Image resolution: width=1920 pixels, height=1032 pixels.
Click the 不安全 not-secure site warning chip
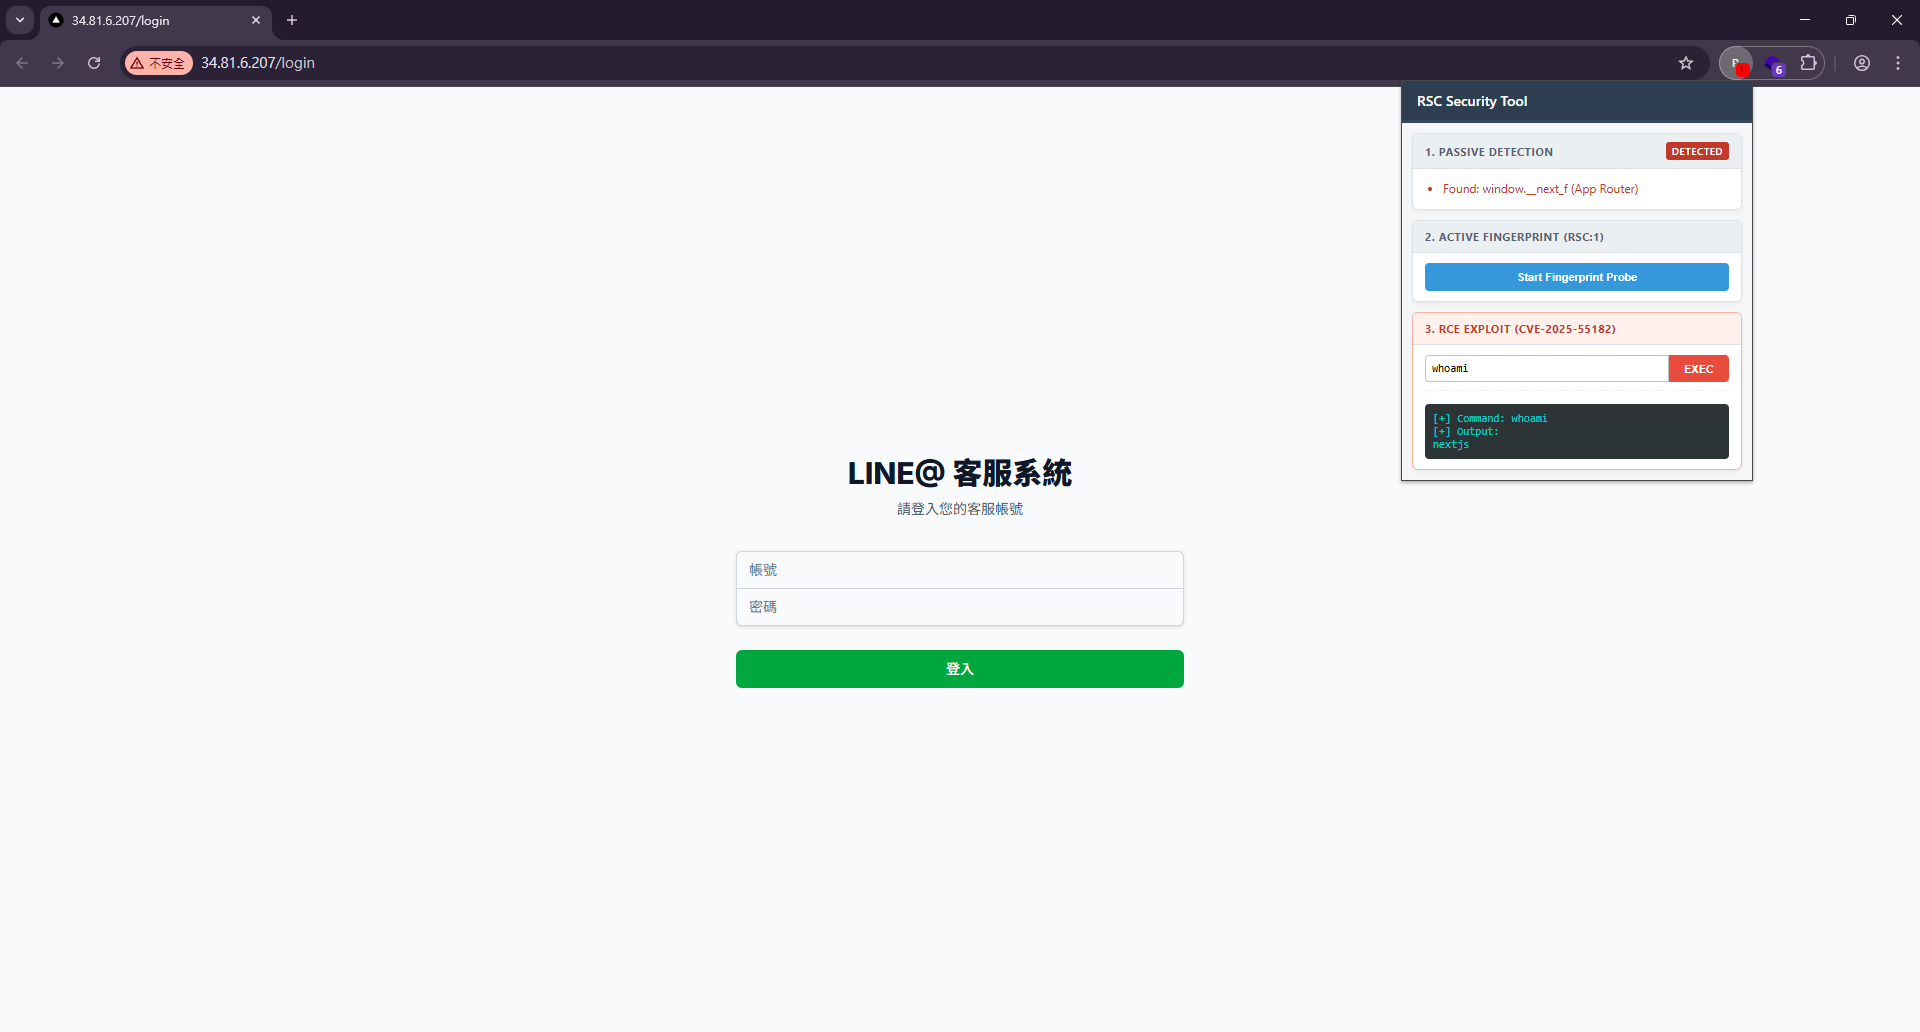click(159, 63)
